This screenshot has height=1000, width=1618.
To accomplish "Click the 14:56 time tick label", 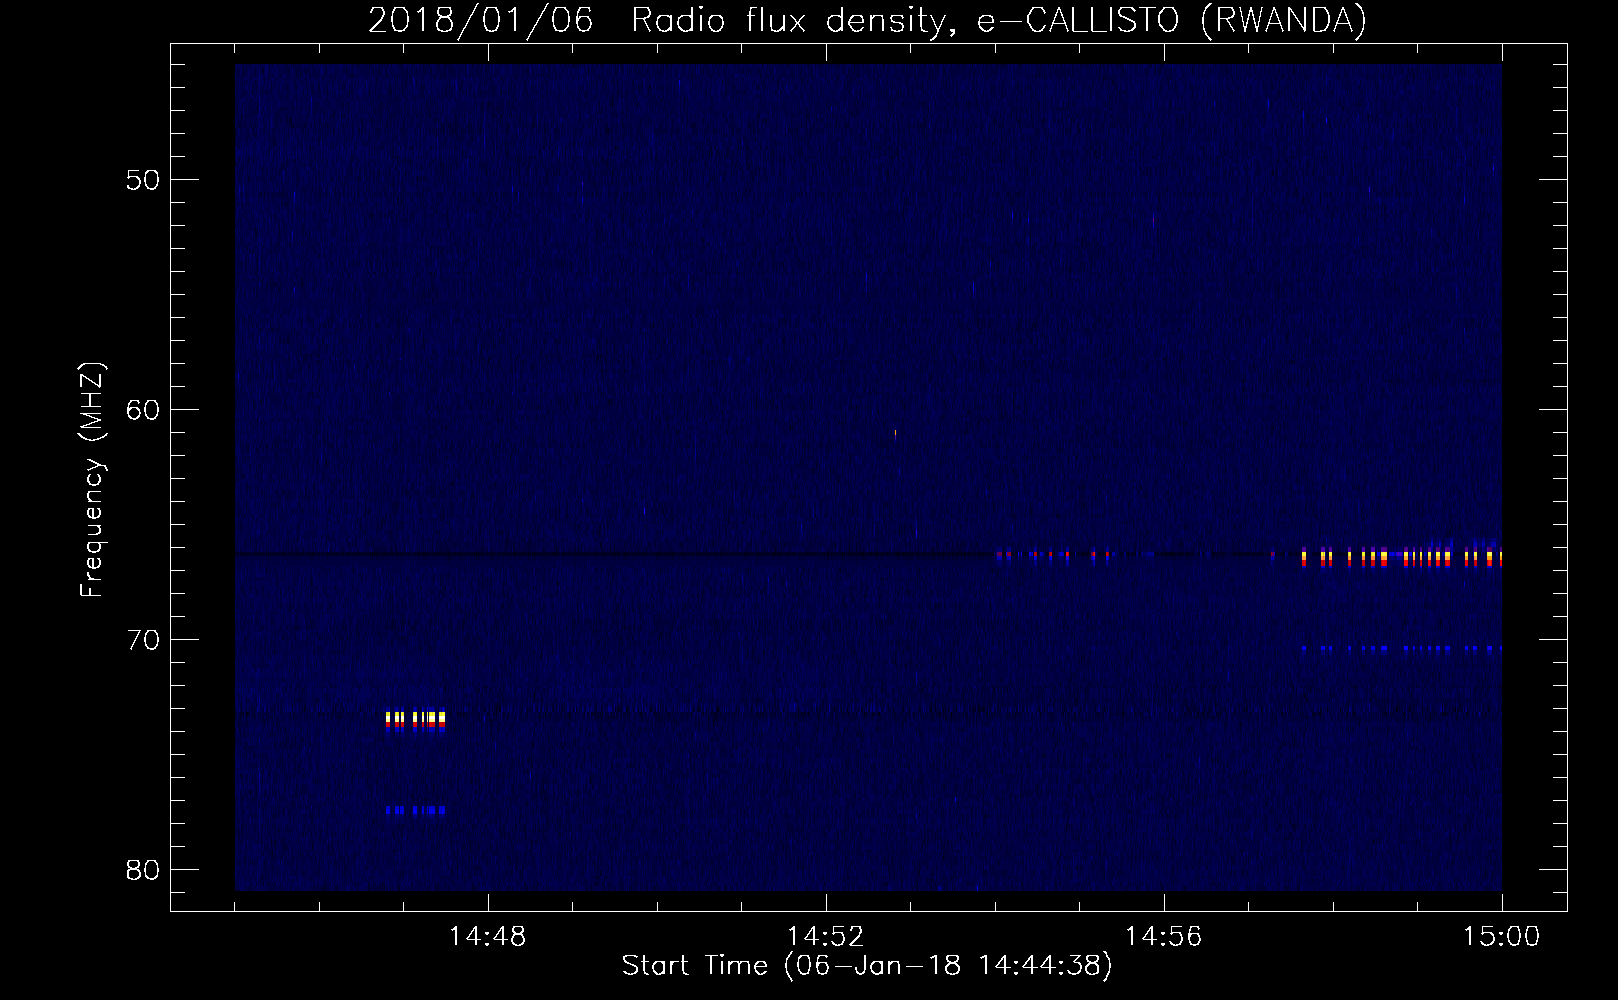I will [1164, 937].
